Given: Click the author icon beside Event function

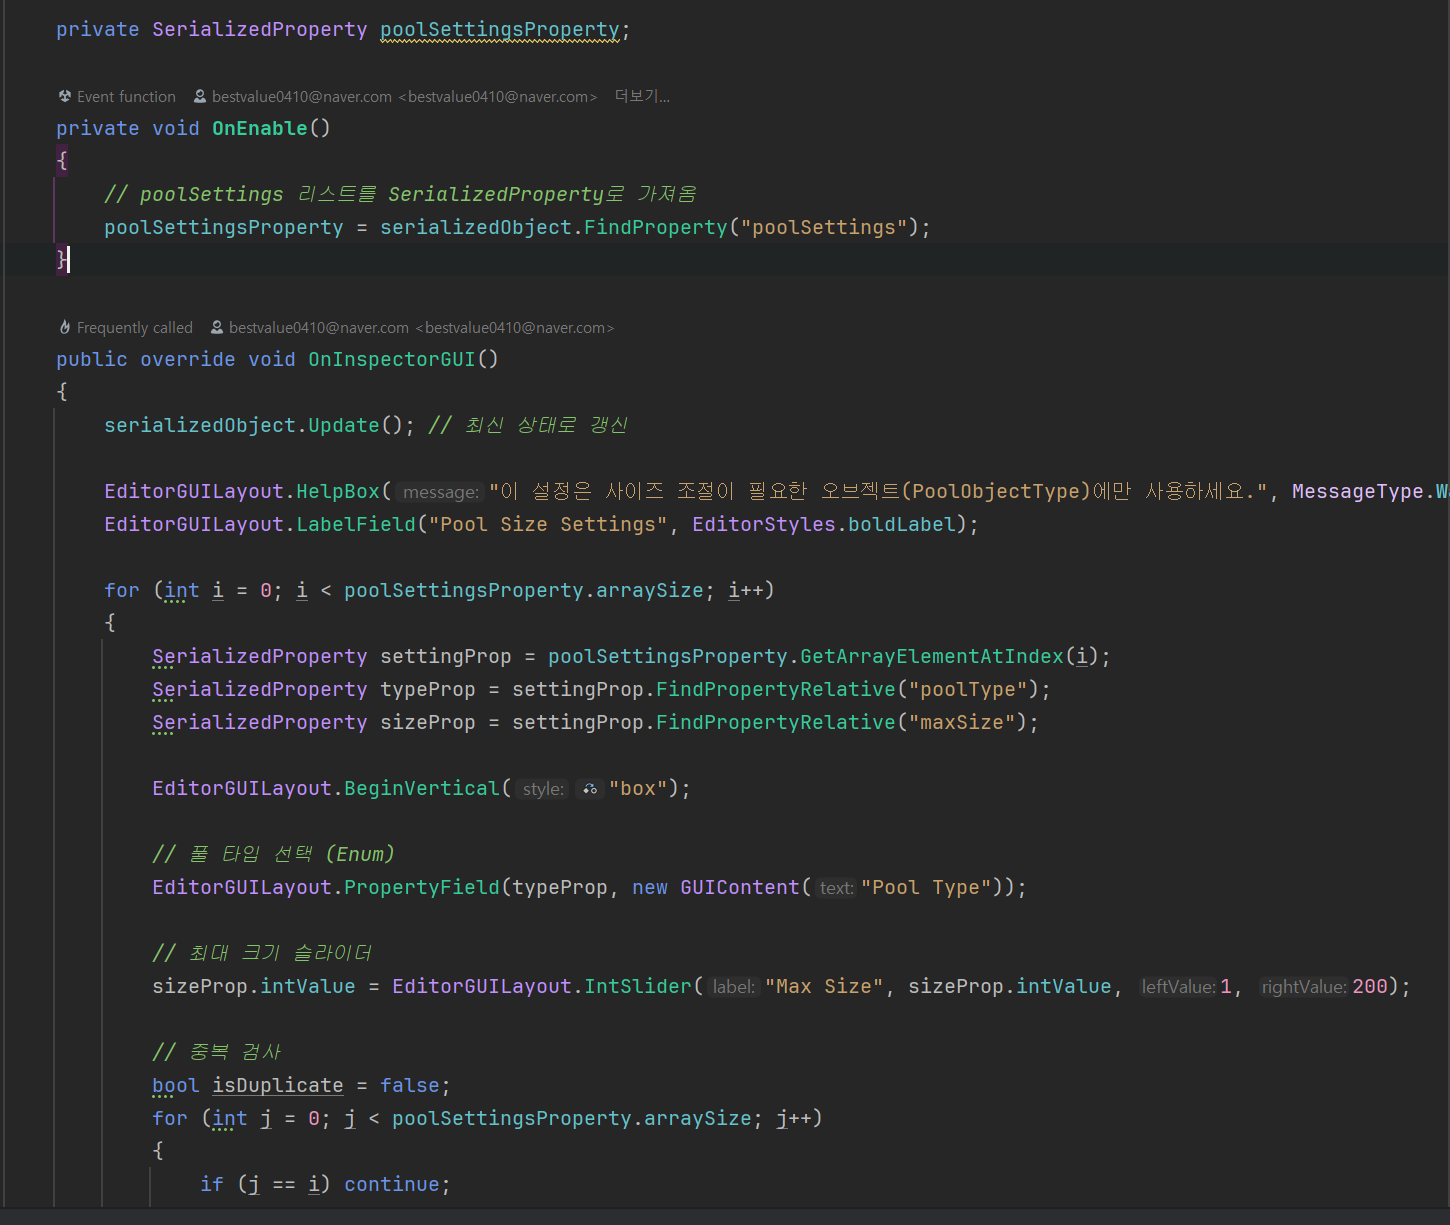Looking at the screenshot, I should click(200, 97).
